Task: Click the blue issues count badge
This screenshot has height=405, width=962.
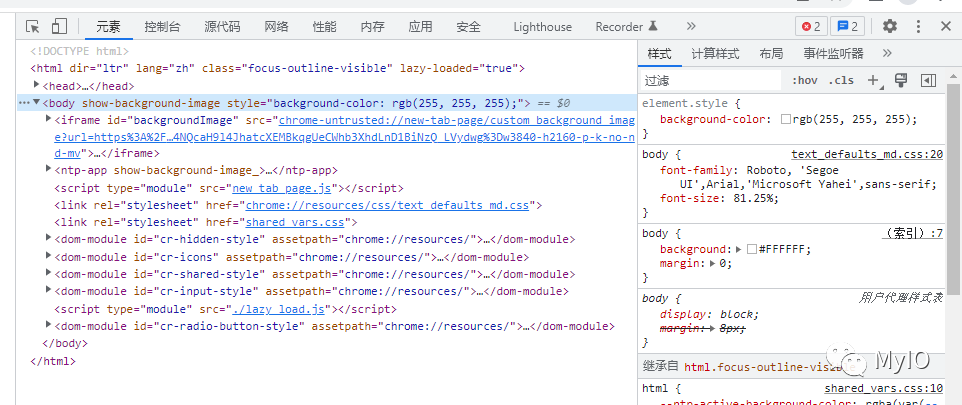Action: click(848, 26)
